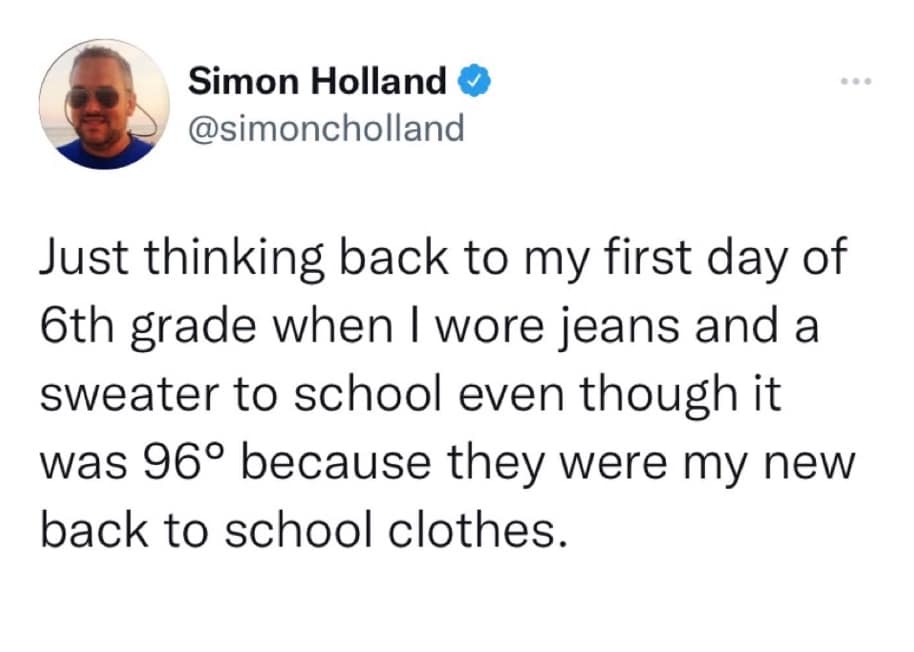914x652 pixels.
Task: Open Simon Holland's round profile picture
Action: pos(104,104)
